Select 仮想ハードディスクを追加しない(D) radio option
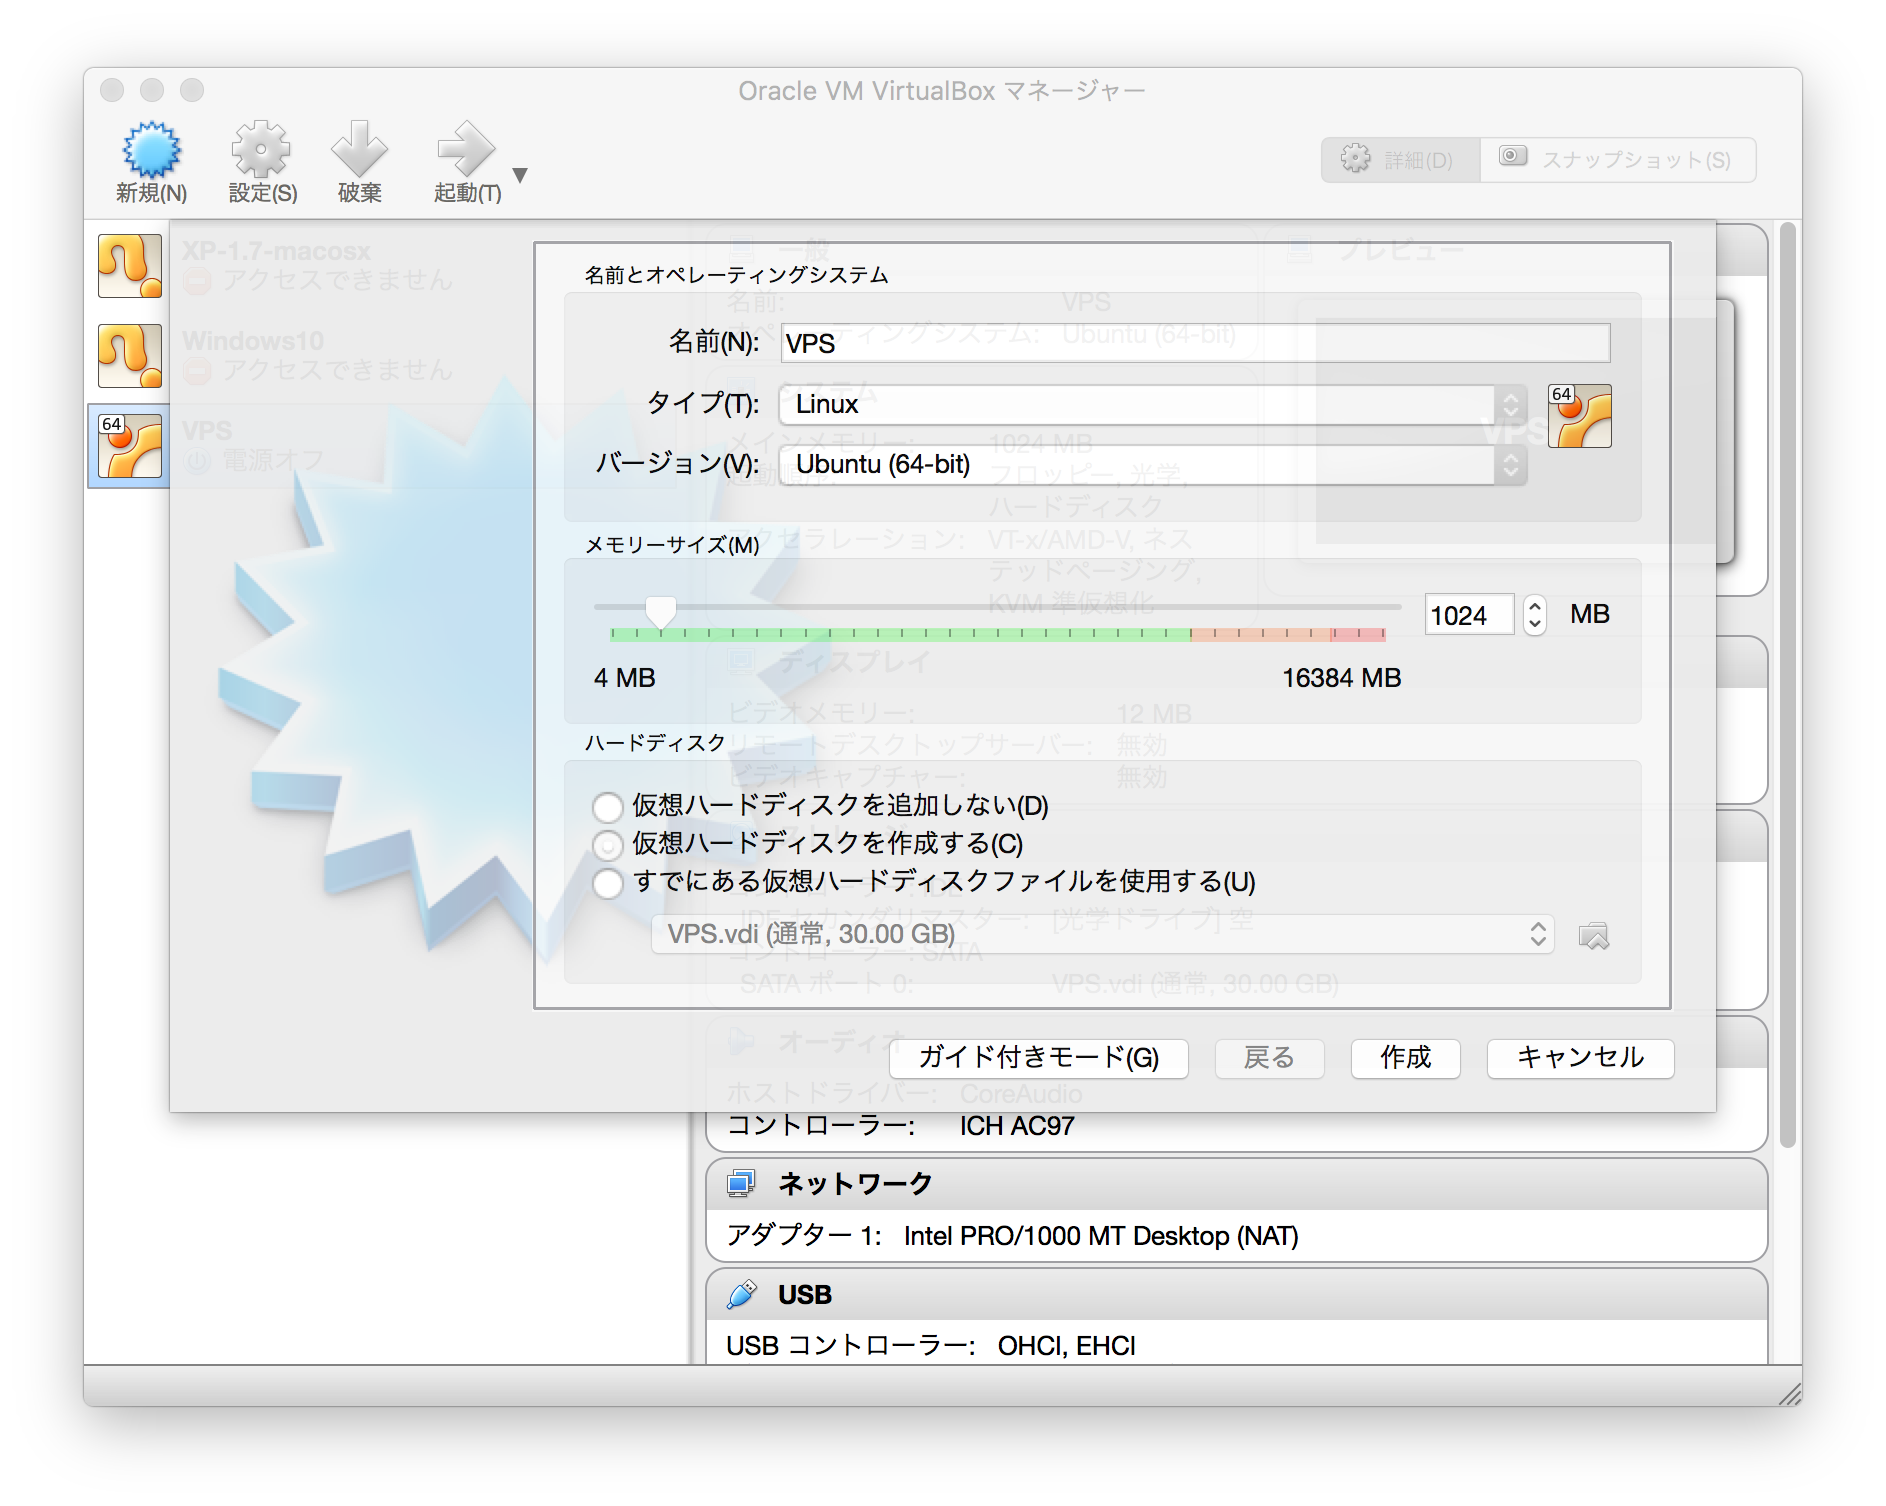 coord(608,807)
